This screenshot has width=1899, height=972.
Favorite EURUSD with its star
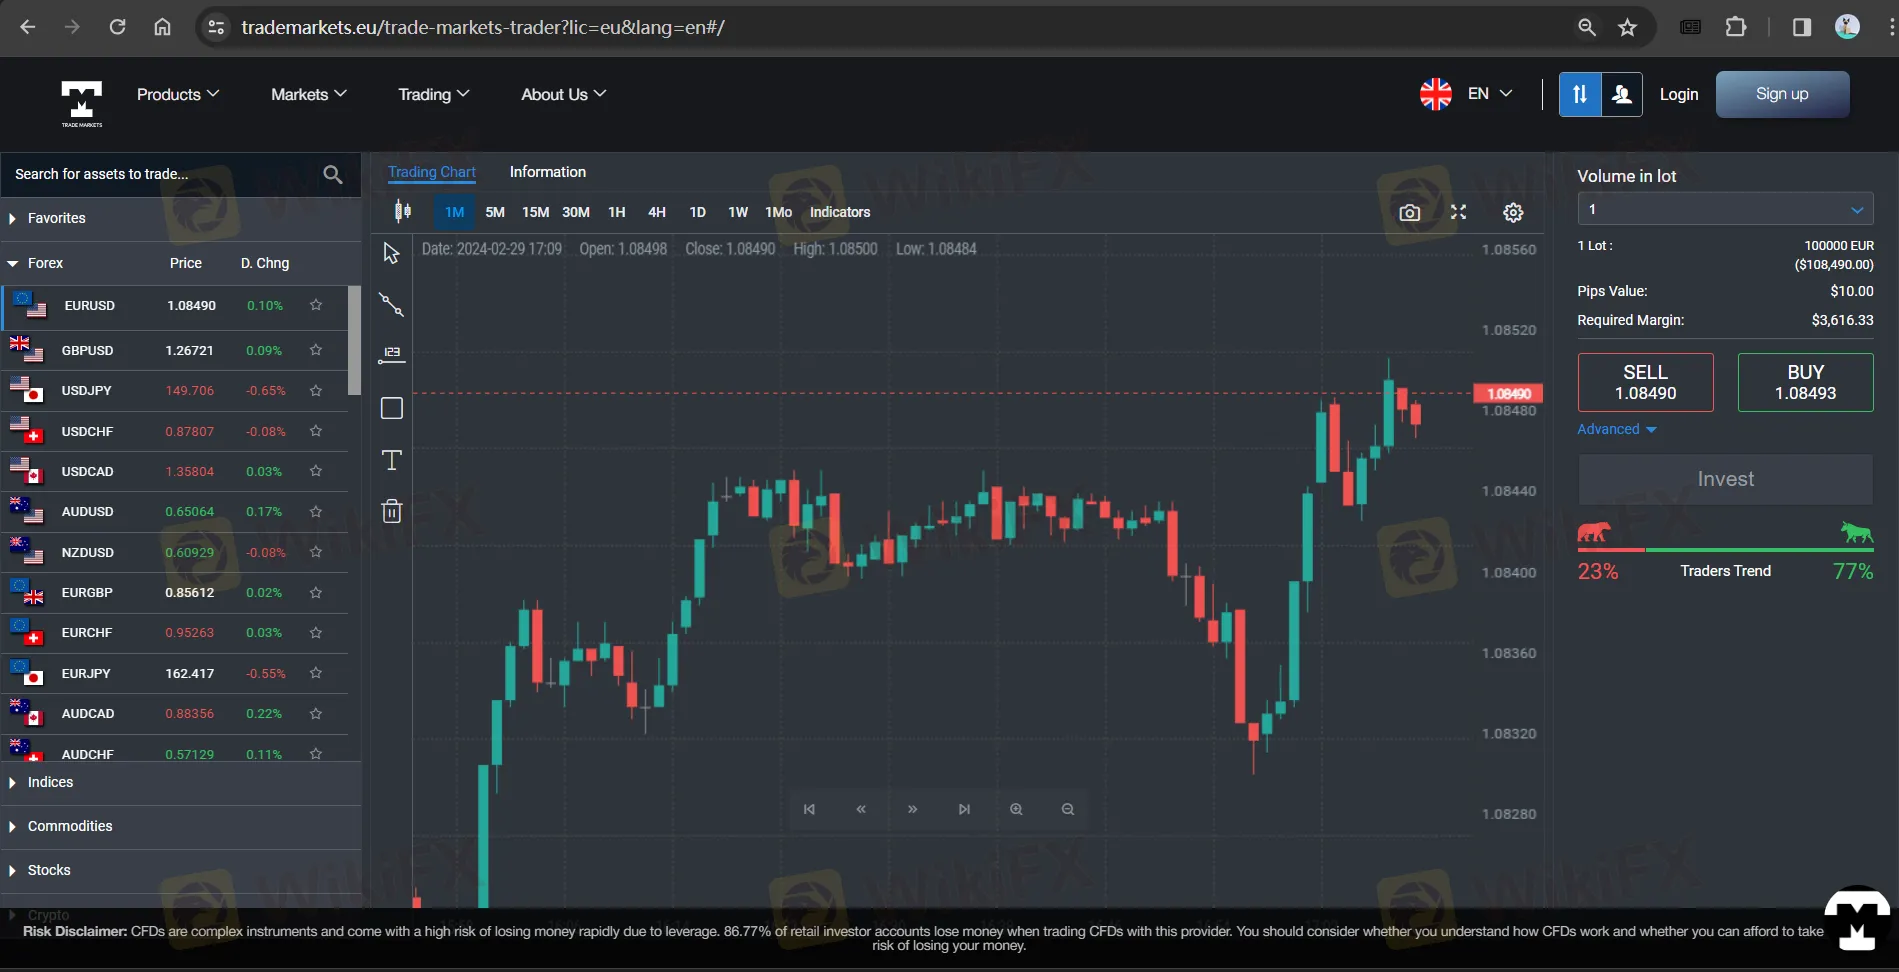[x=316, y=305]
